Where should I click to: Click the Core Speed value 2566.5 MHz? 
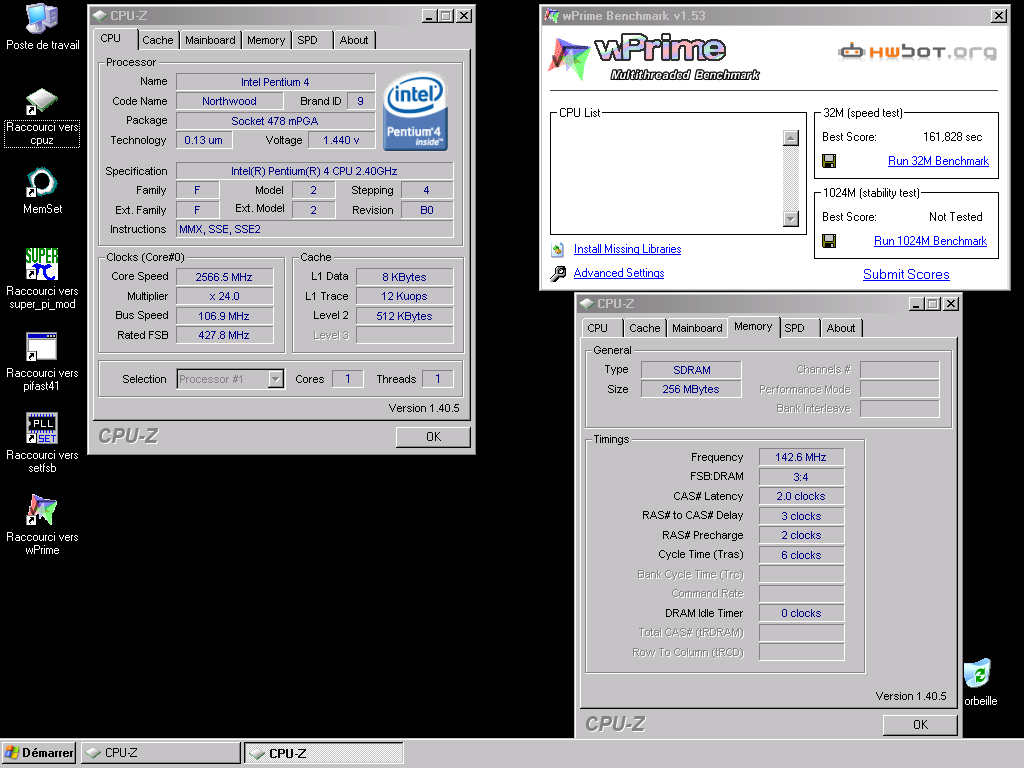click(224, 277)
